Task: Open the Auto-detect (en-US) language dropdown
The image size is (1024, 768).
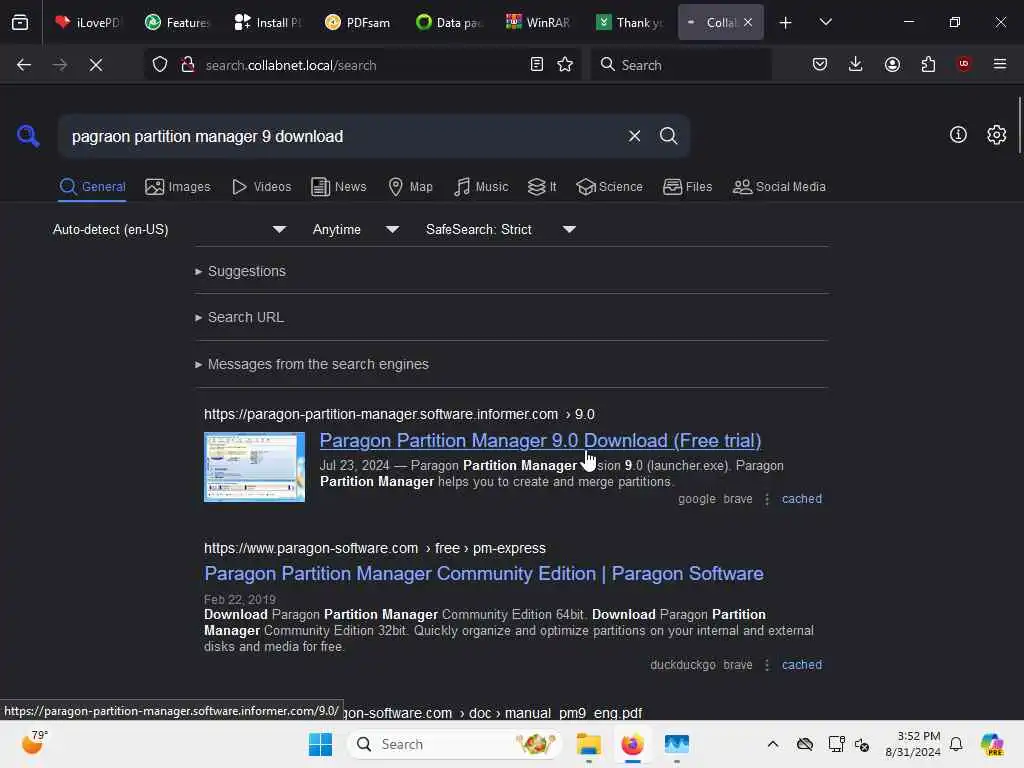Action: (x=169, y=229)
